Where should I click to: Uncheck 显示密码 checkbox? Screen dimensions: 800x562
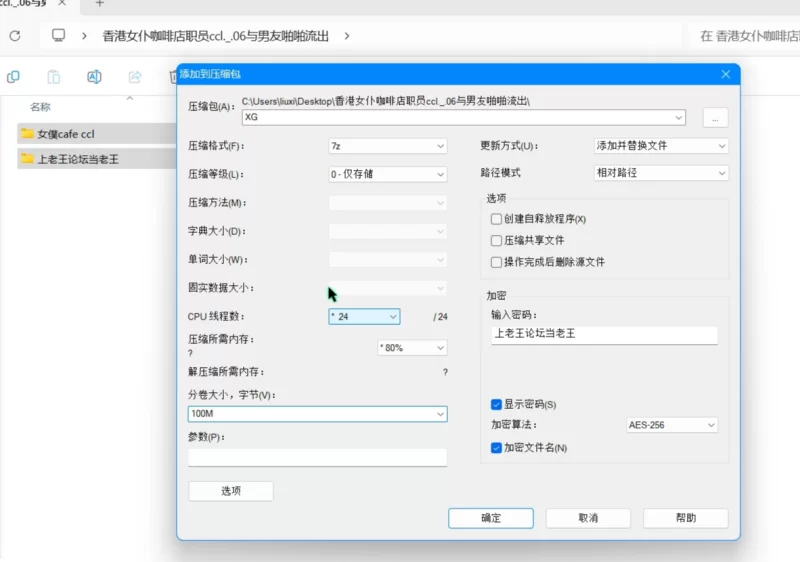pyautogui.click(x=496, y=404)
